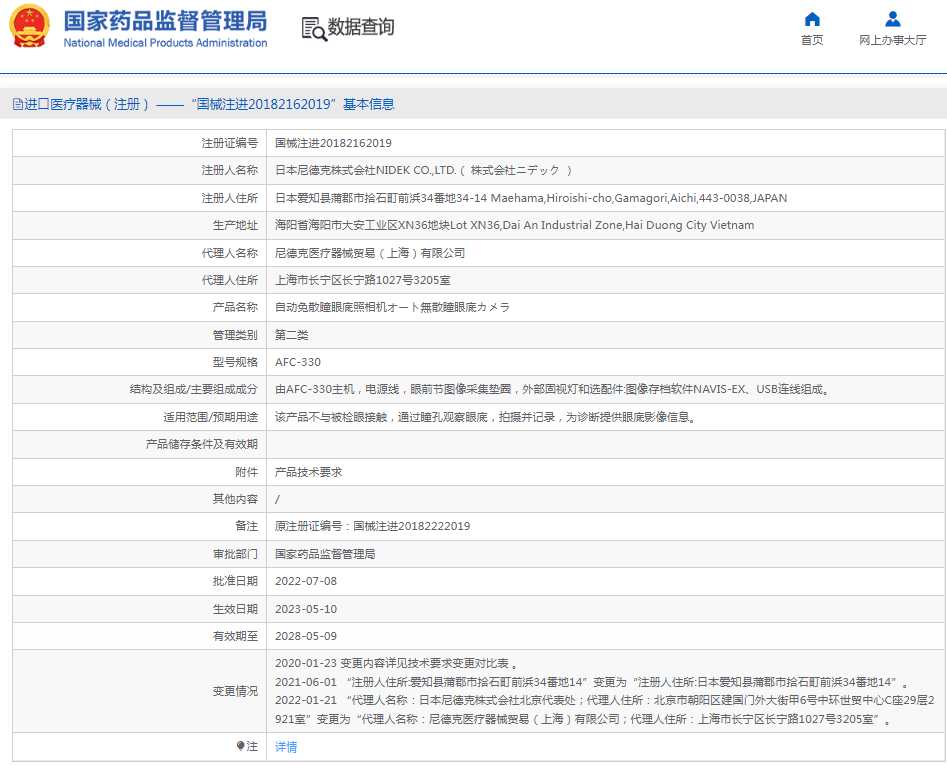Select the 国械注进20182162019 基本信息 page title
Image resolution: width=947 pixels, height=766 pixels.
(x=294, y=103)
